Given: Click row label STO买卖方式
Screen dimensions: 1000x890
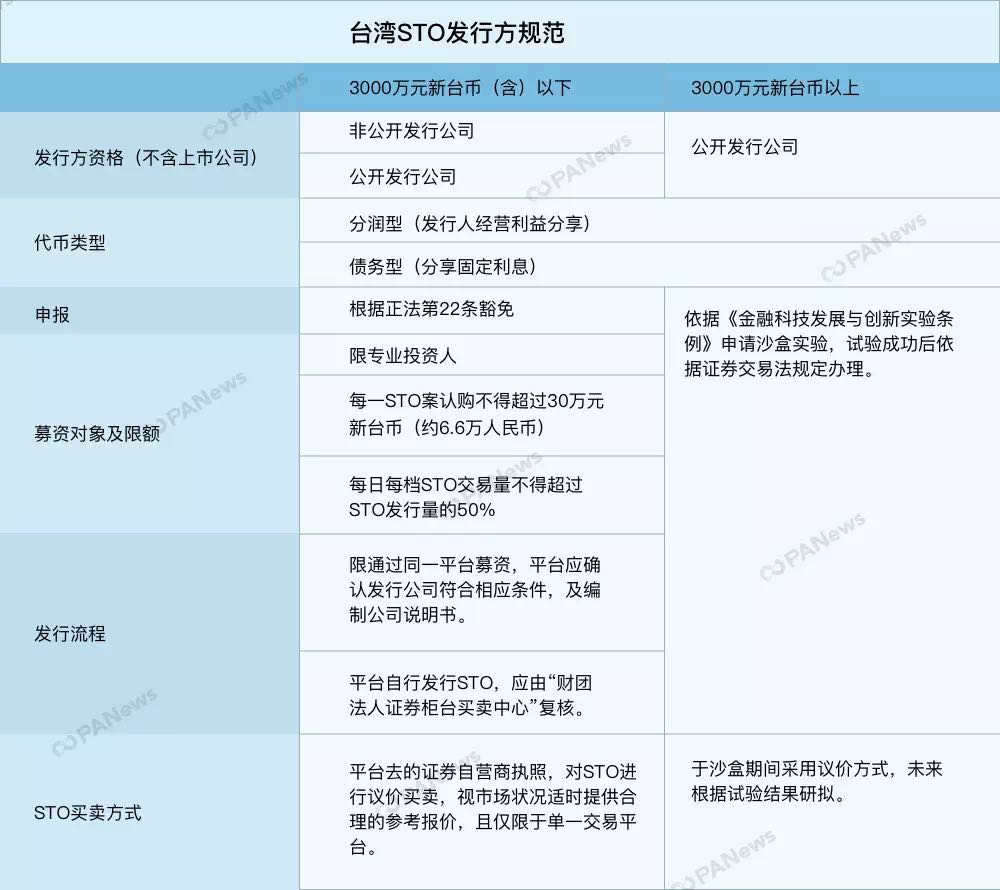Looking at the screenshot, I should (x=87, y=813).
